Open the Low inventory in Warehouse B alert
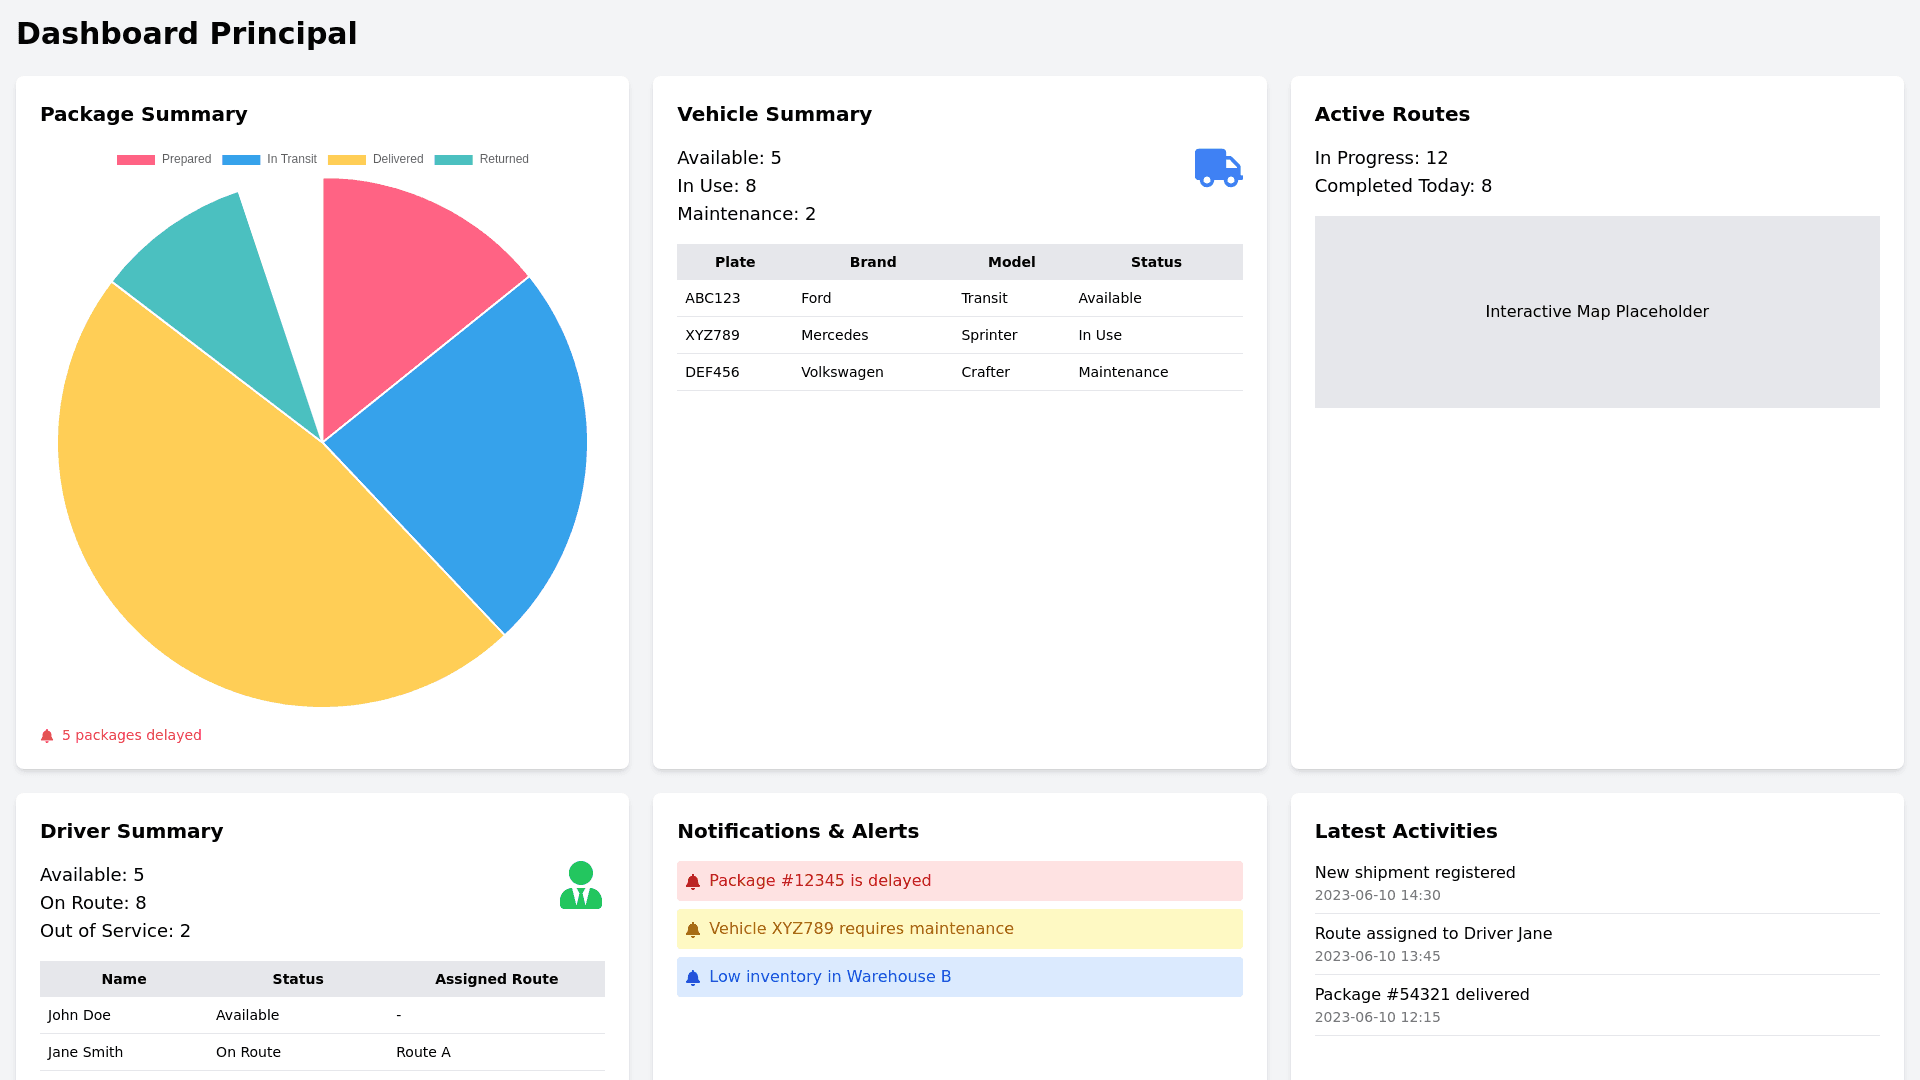The height and width of the screenshot is (1080, 1920). point(830,977)
